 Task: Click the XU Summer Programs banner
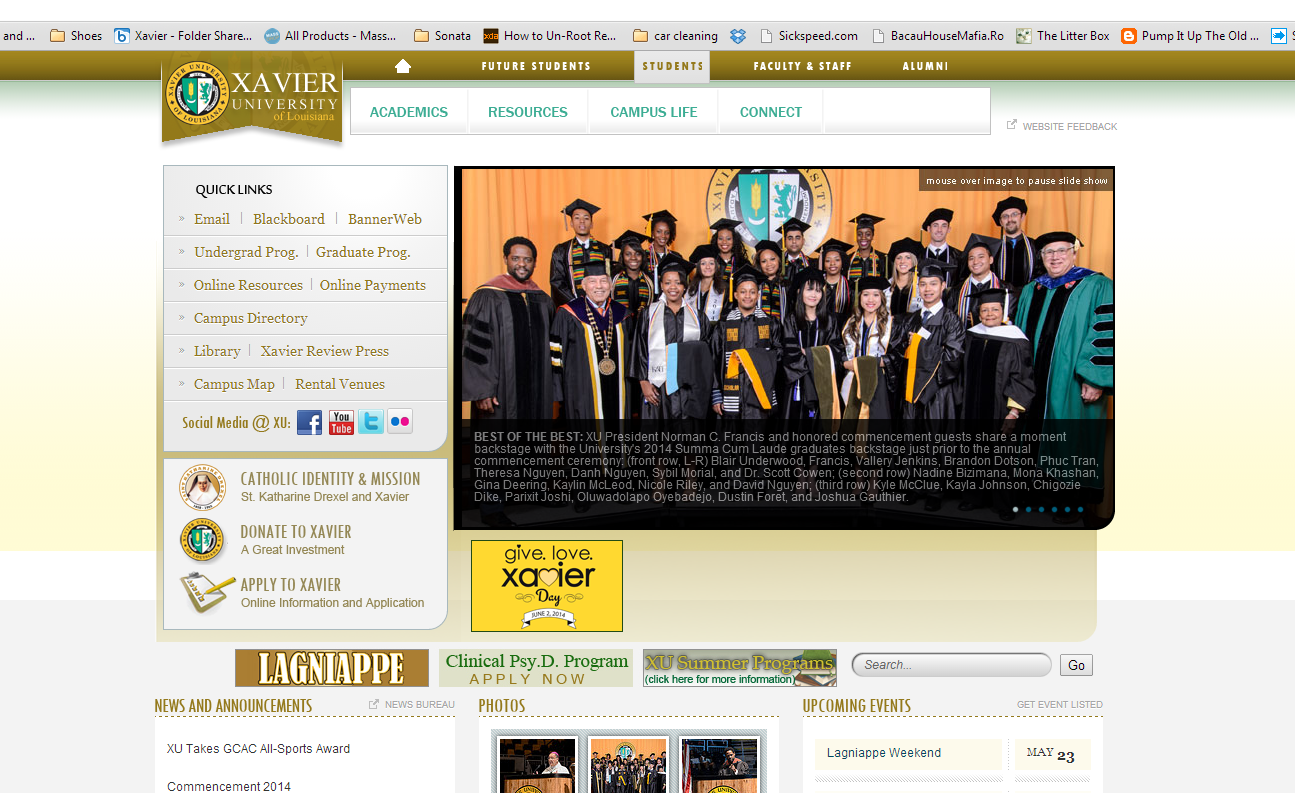(x=740, y=668)
